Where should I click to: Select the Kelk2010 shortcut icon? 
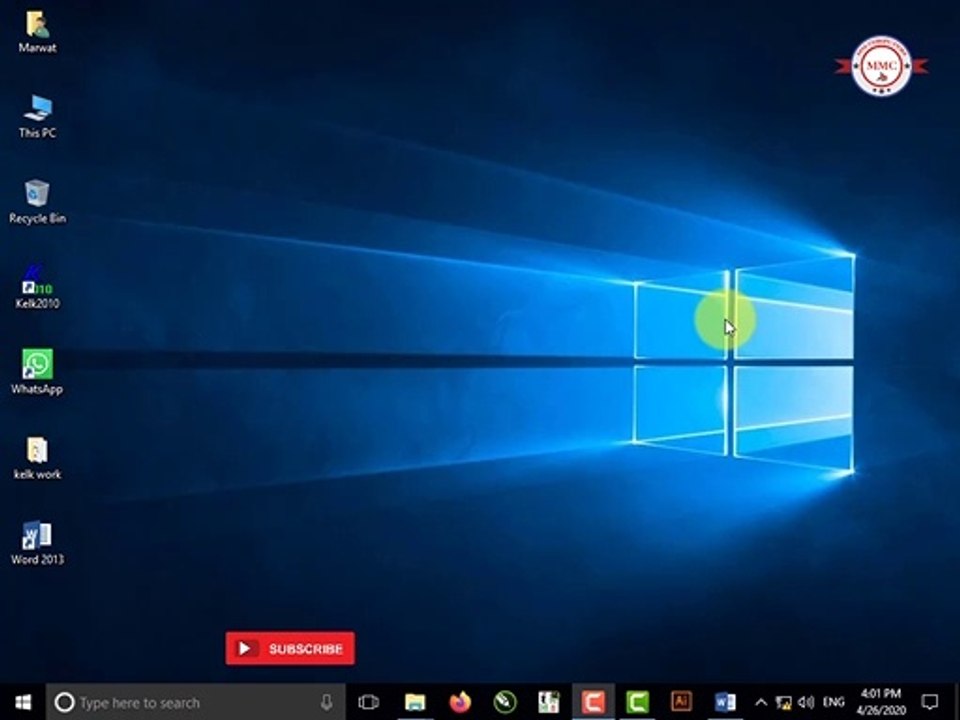37,287
